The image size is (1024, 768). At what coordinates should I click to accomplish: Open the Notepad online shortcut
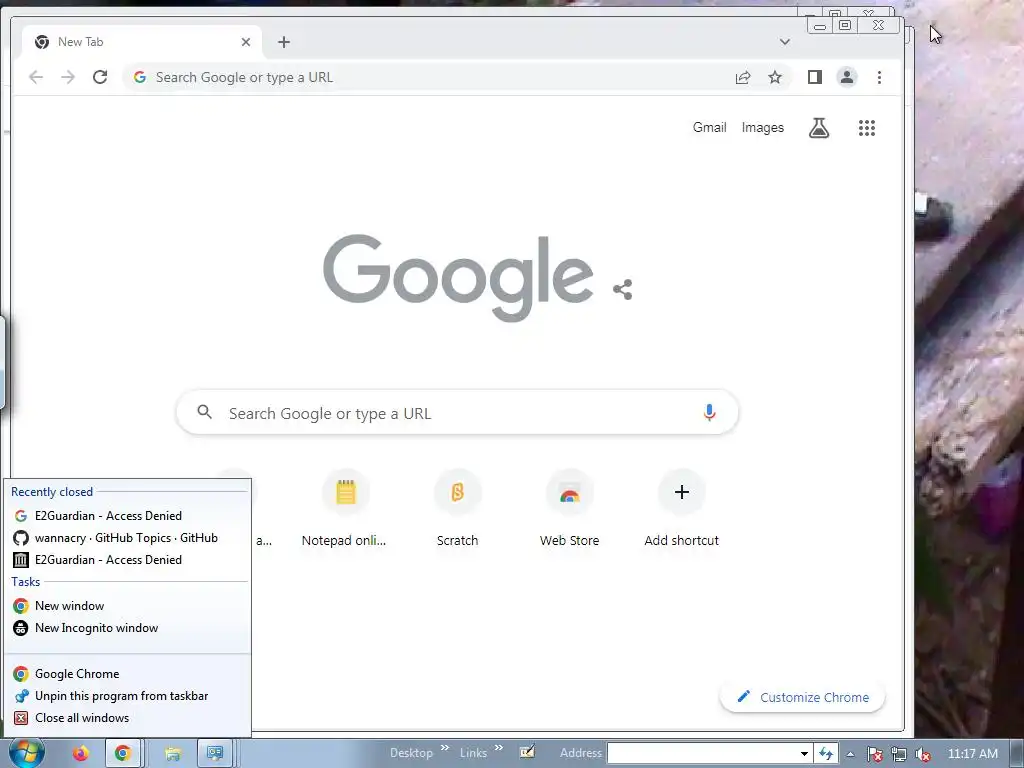pos(345,509)
